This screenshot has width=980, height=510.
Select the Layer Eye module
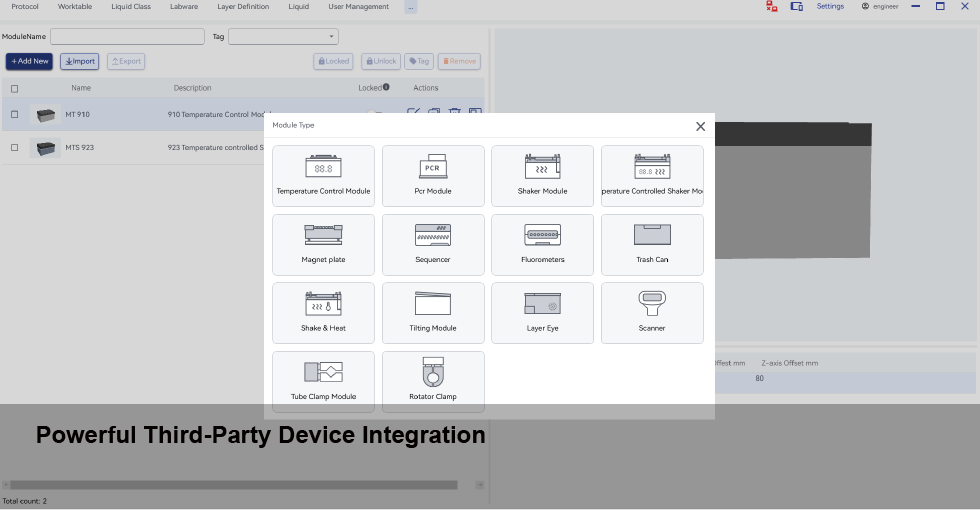(542, 312)
